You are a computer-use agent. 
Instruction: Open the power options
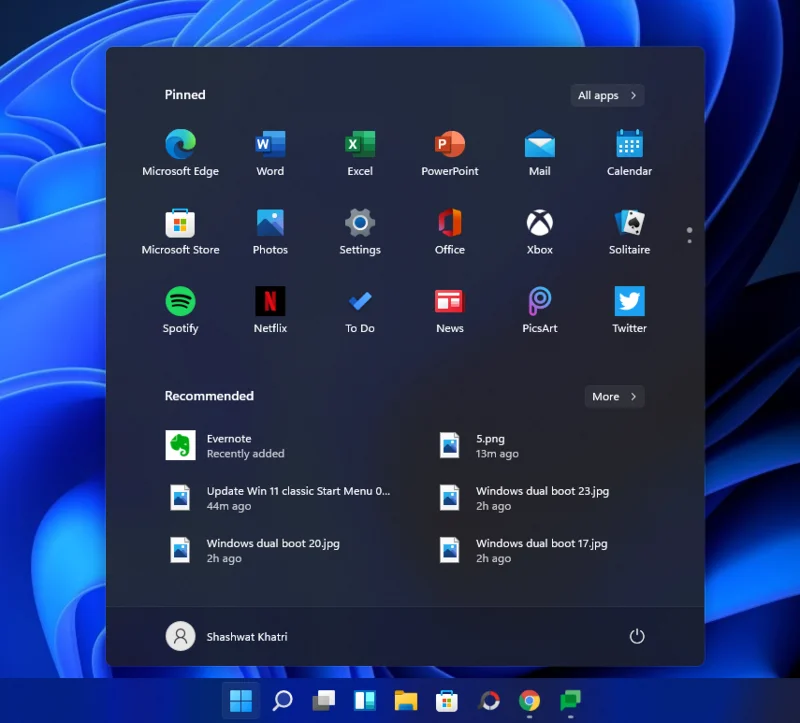(638, 636)
